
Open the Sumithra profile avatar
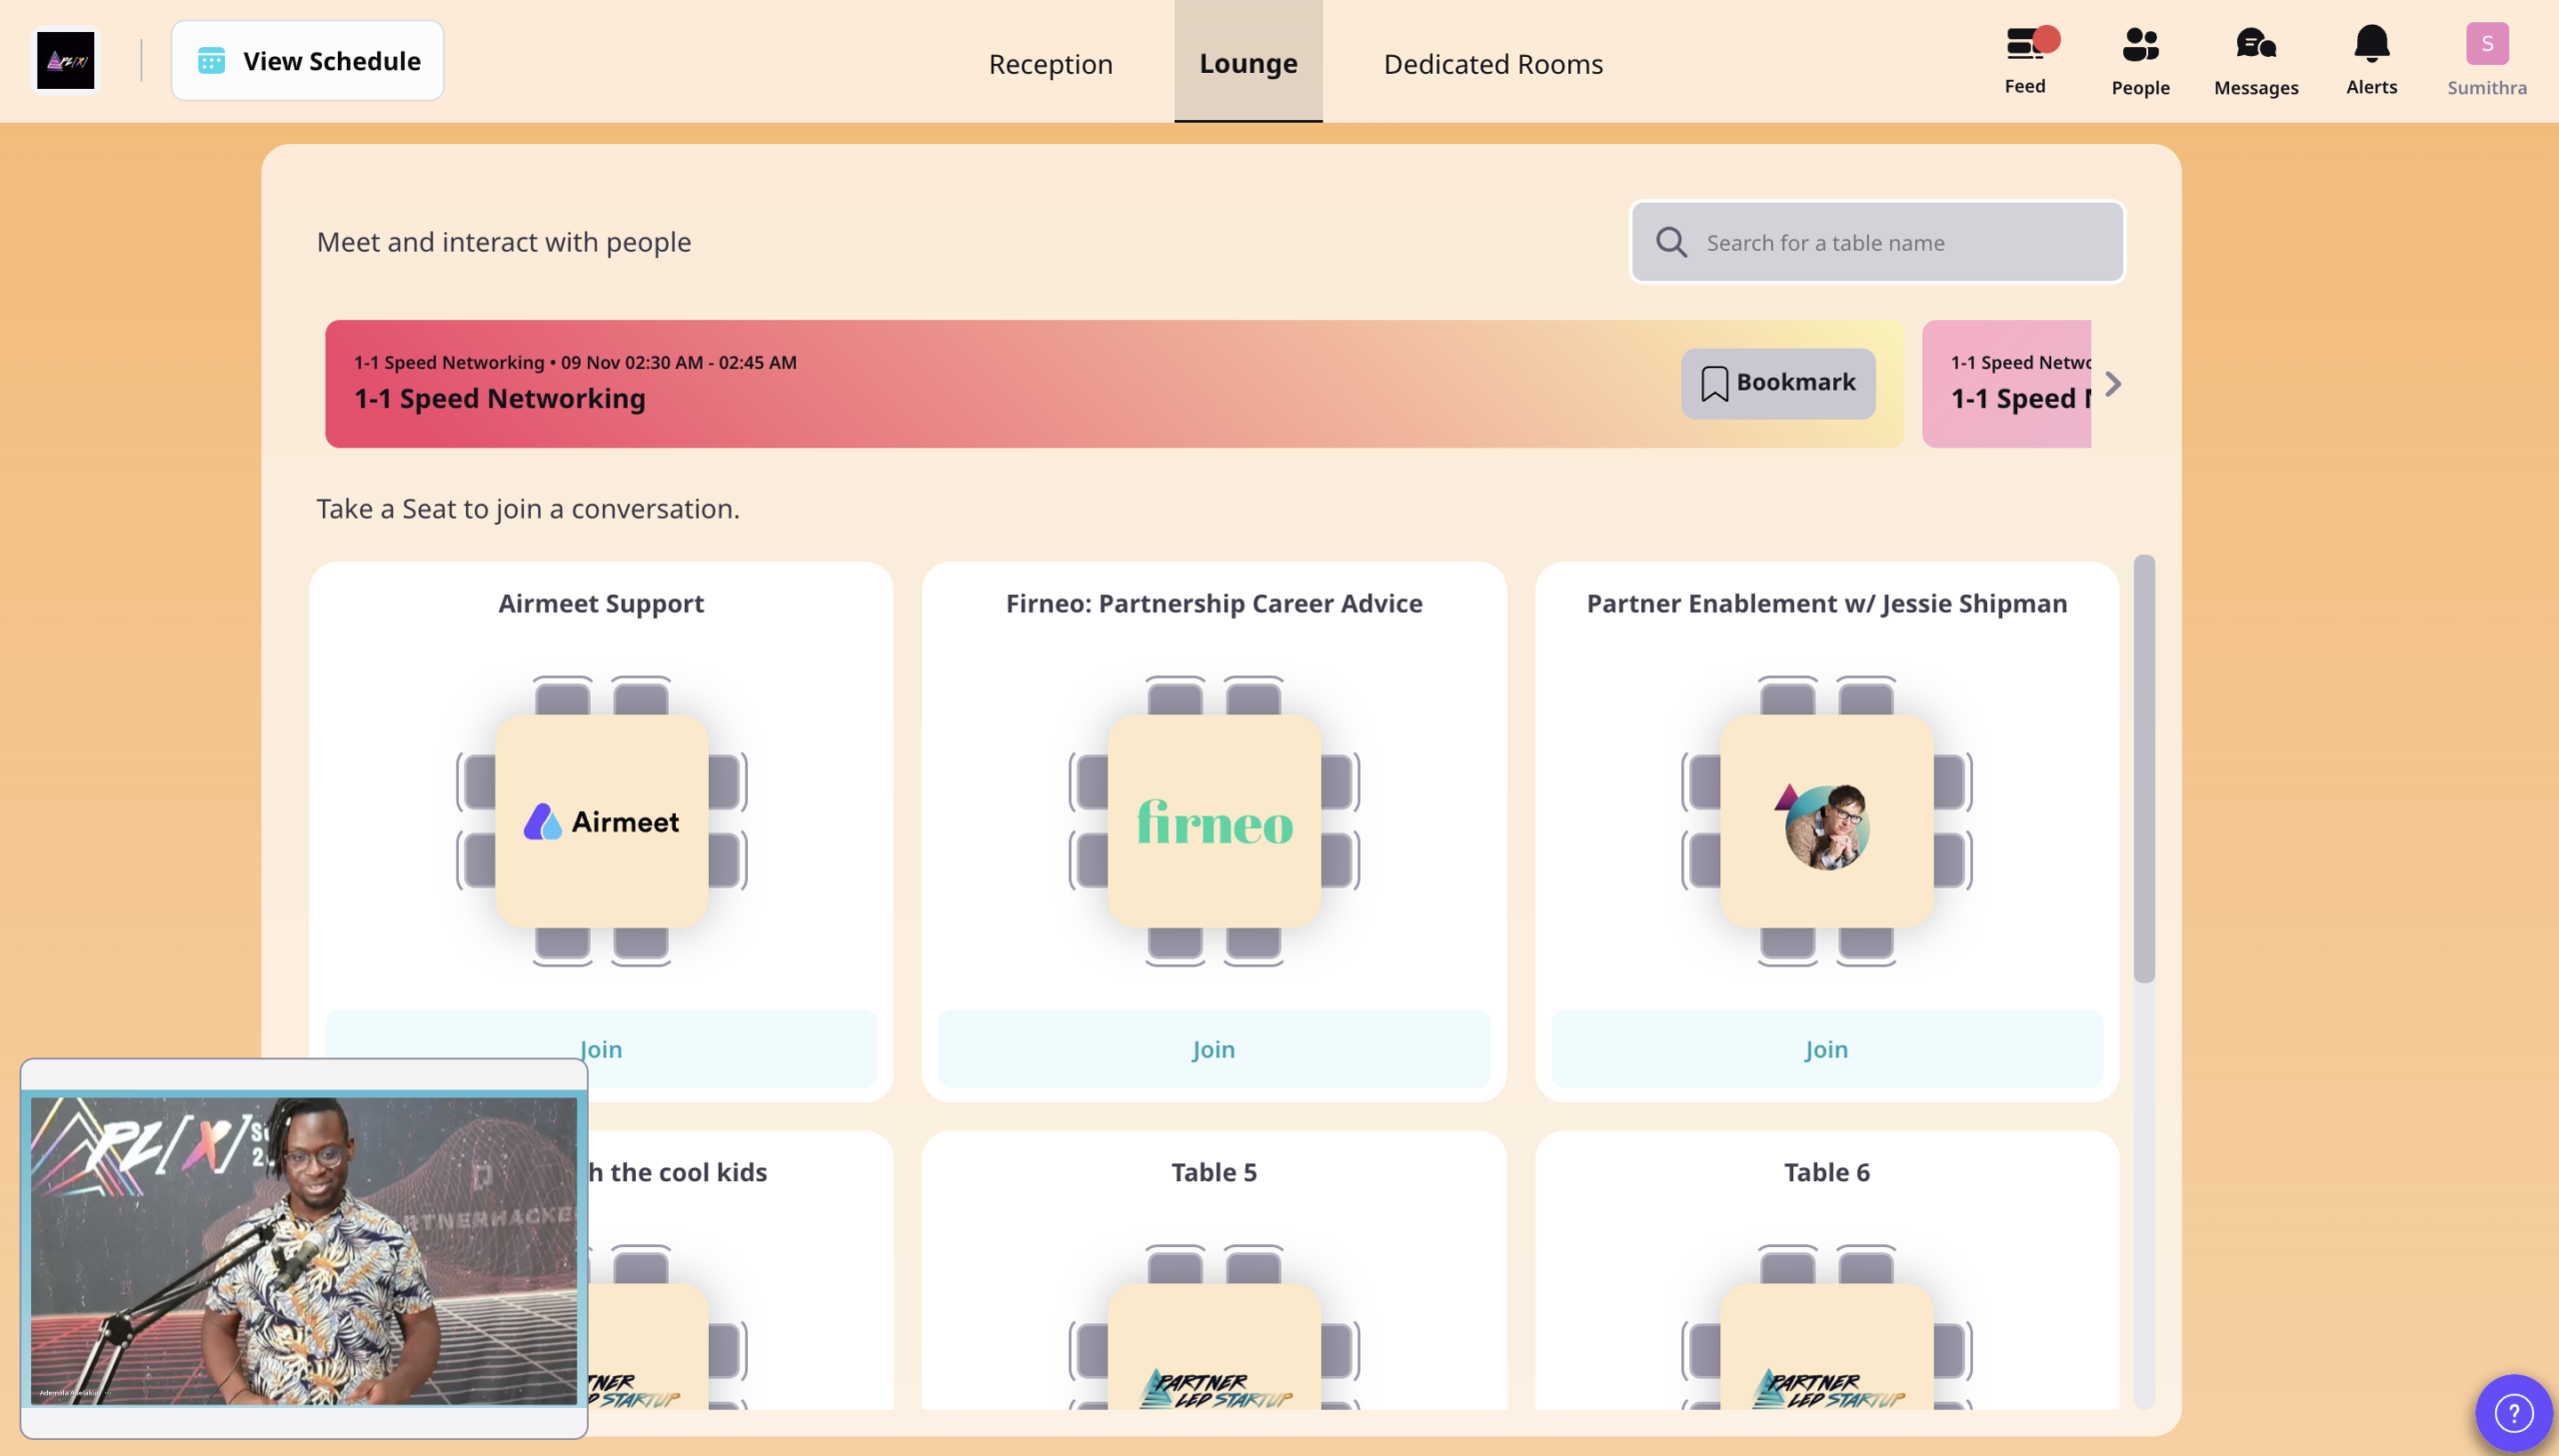coord(2486,44)
